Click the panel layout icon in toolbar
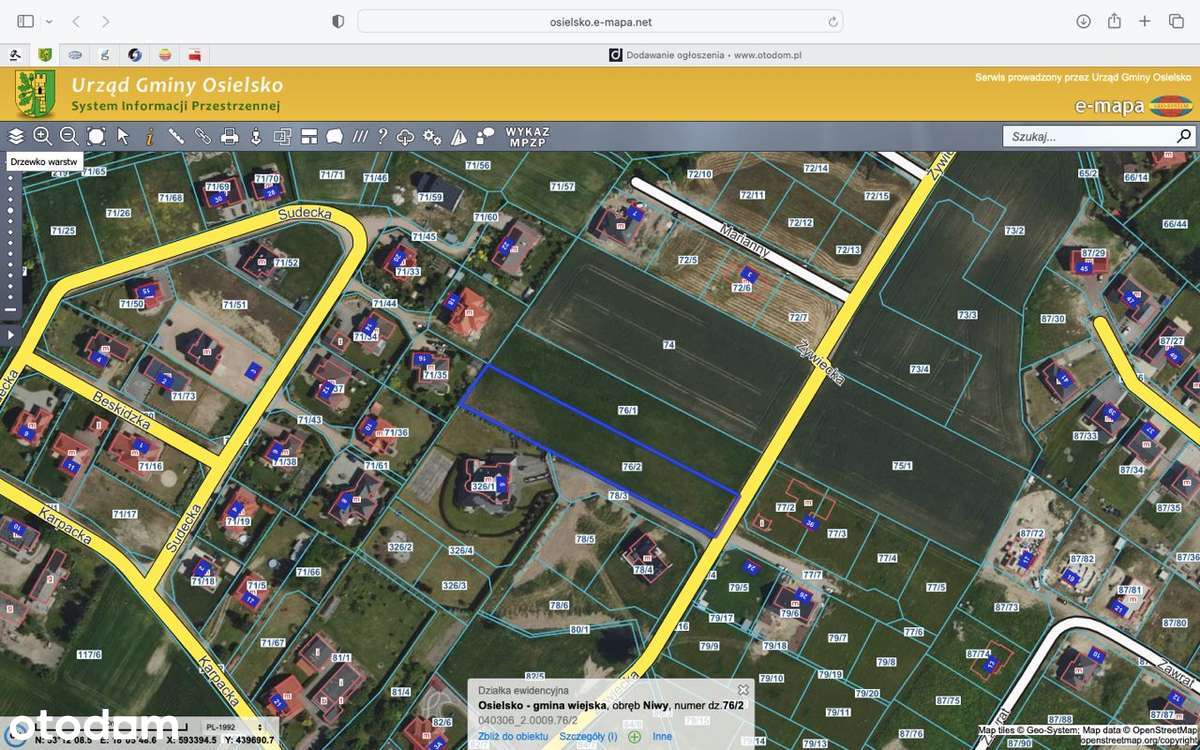Viewport: 1200px width, 750px height. [309, 136]
